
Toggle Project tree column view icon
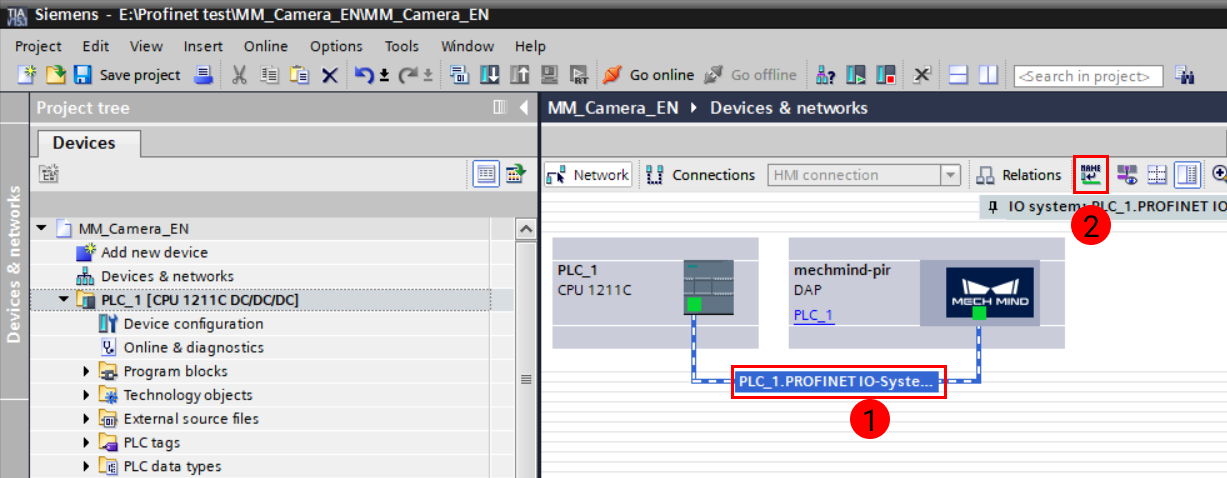coord(500,108)
